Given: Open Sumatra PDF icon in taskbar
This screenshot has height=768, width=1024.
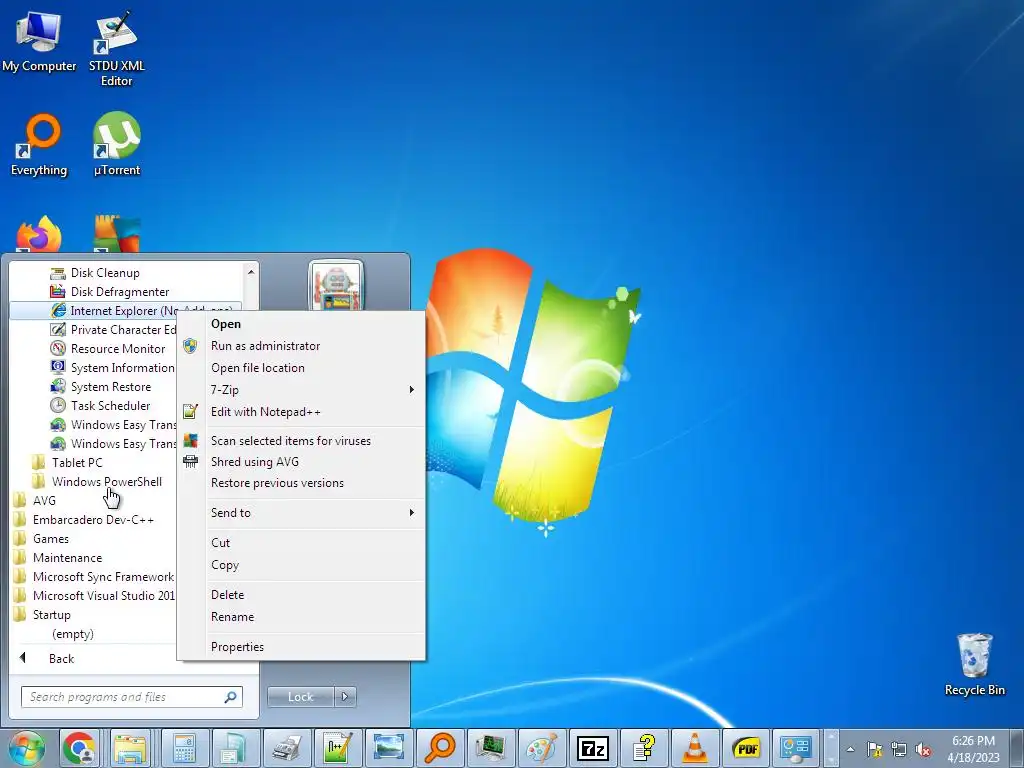Looking at the screenshot, I should click(x=746, y=748).
